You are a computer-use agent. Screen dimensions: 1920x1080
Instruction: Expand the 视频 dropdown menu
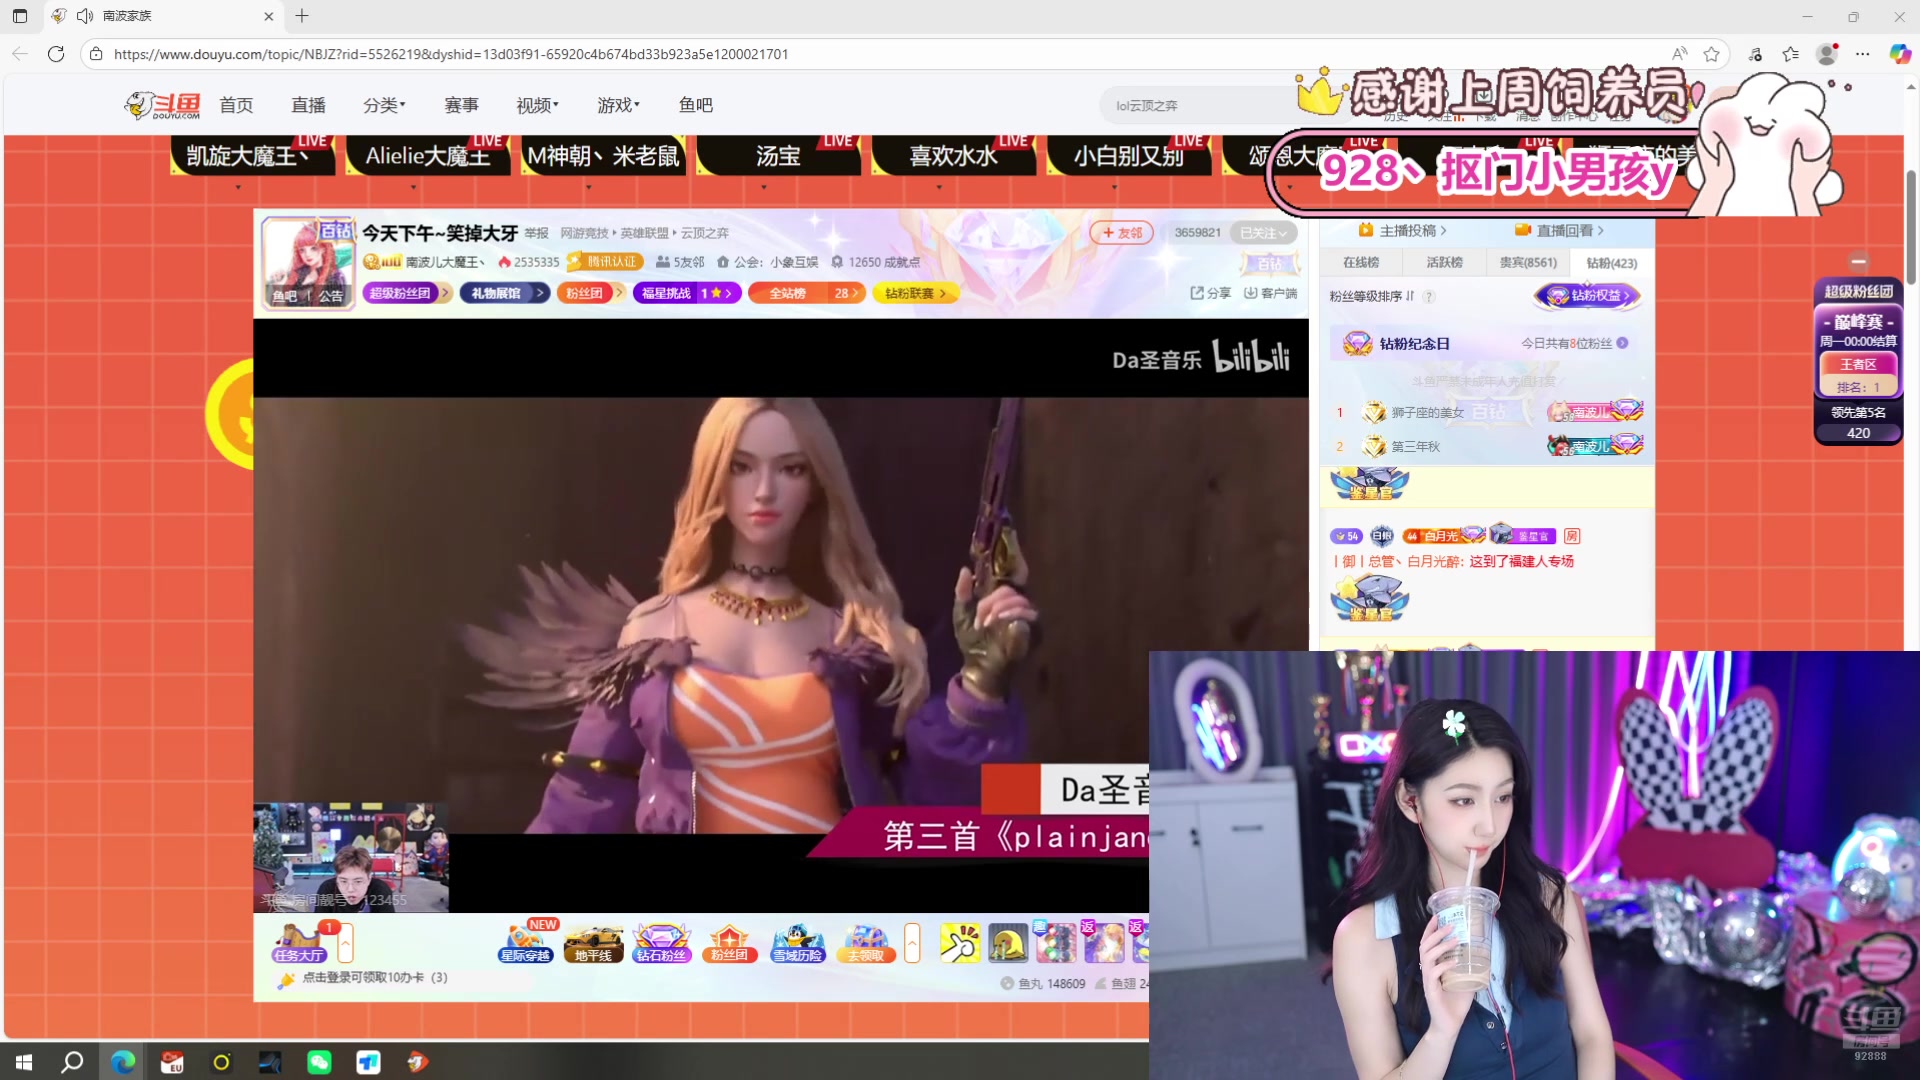click(x=537, y=105)
